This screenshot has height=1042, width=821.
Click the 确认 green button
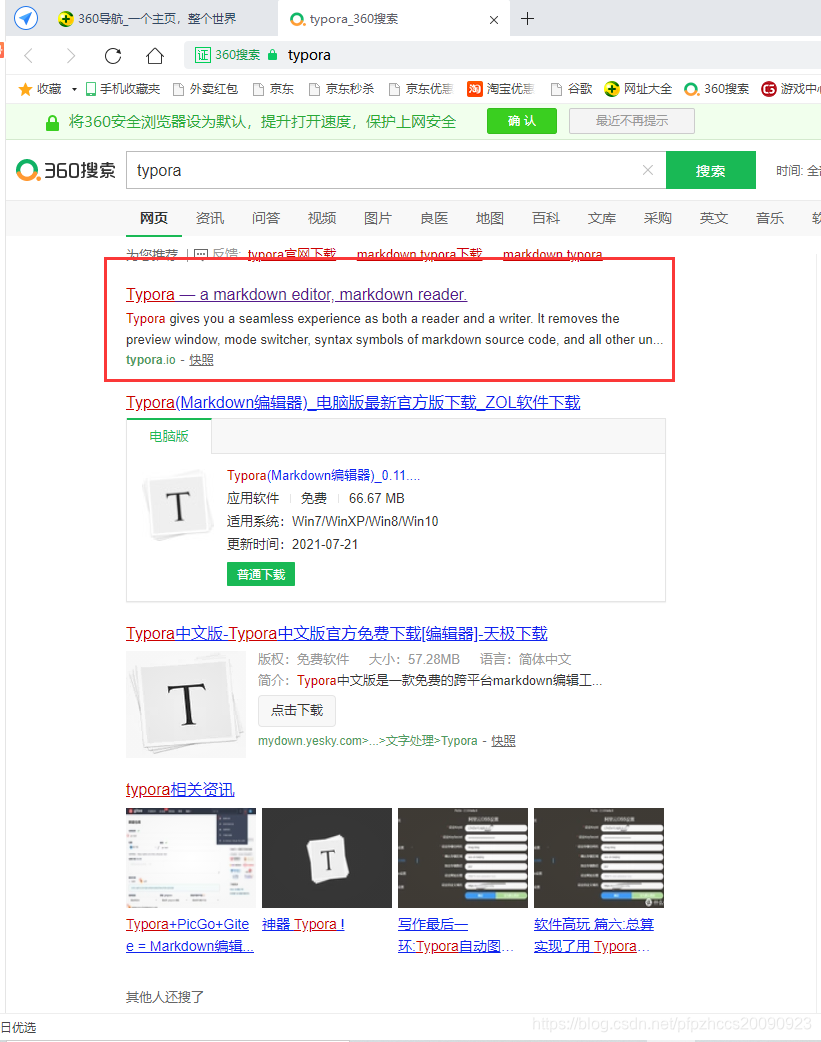pos(522,121)
